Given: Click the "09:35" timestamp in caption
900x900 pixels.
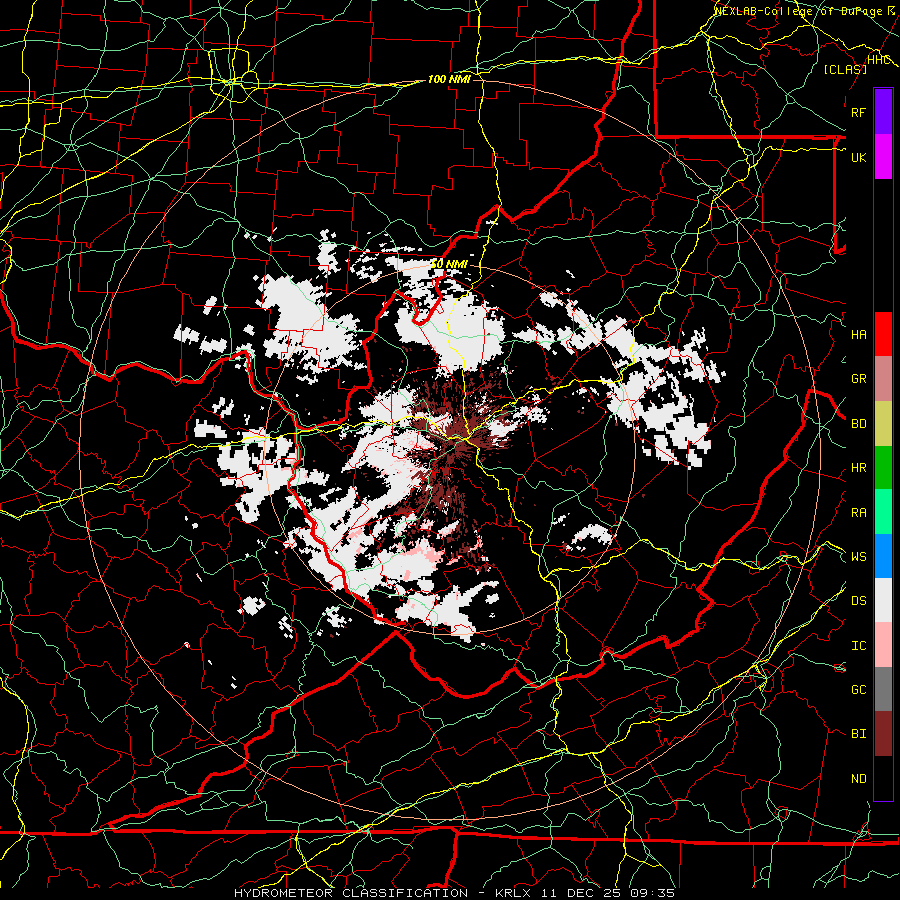Looking at the screenshot, I should (x=651, y=893).
